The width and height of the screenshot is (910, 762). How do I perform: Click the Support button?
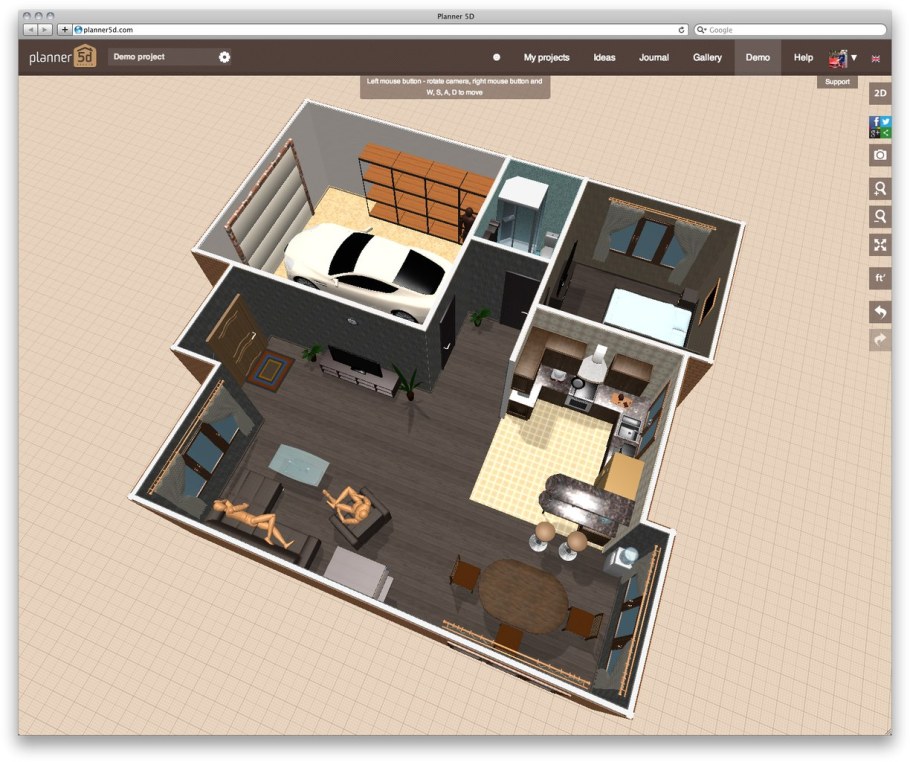click(837, 81)
